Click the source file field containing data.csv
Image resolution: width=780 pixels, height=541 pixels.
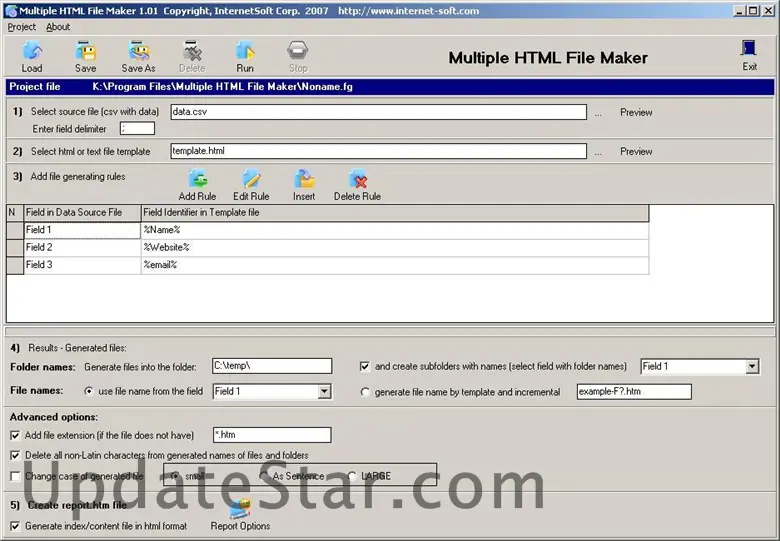pyautogui.click(x=379, y=112)
